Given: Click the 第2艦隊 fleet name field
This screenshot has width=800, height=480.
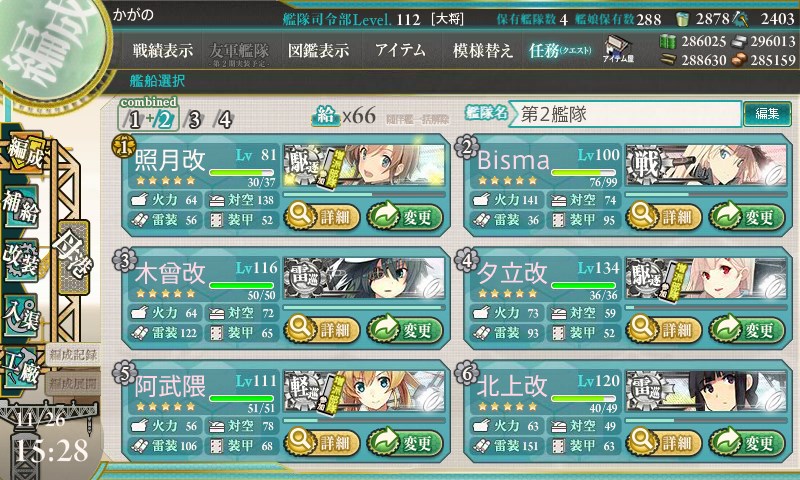Looking at the screenshot, I should click(x=625, y=114).
